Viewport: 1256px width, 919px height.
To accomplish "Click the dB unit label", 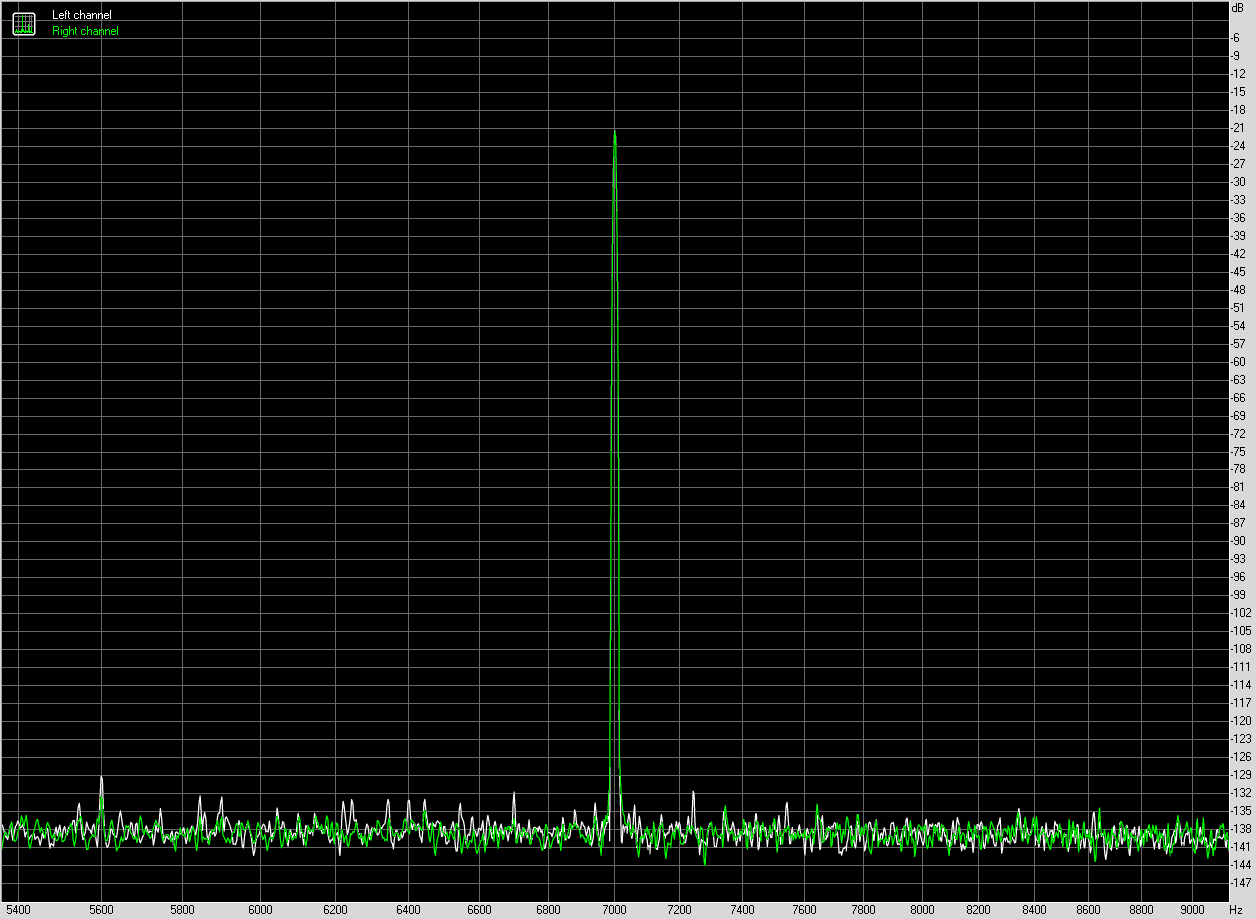I will point(1238,8).
